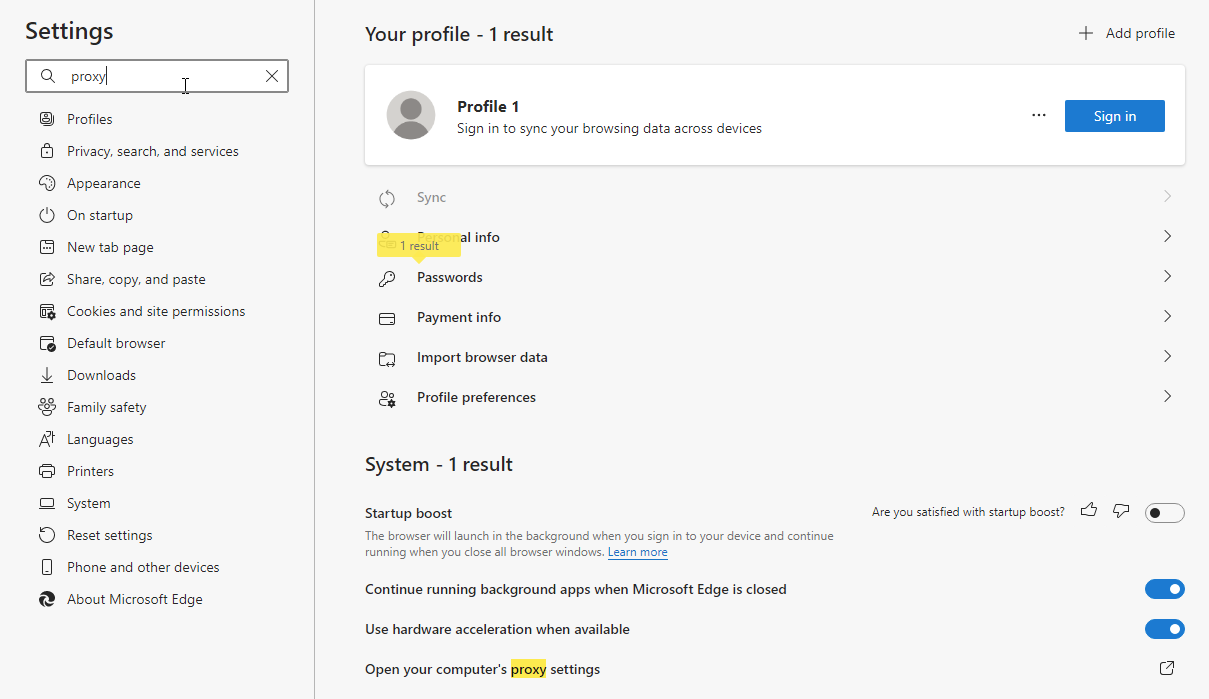
Task: Open the Learn more link for startup boost
Action: [x=637, y=552]
